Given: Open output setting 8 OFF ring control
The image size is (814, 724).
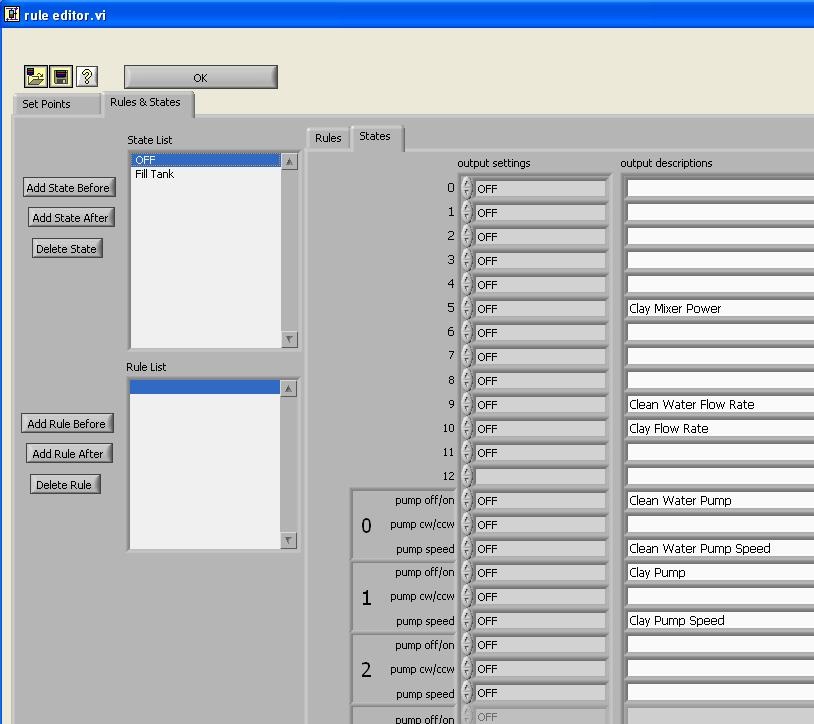Looking at the screenshot, I should [540, 380].
